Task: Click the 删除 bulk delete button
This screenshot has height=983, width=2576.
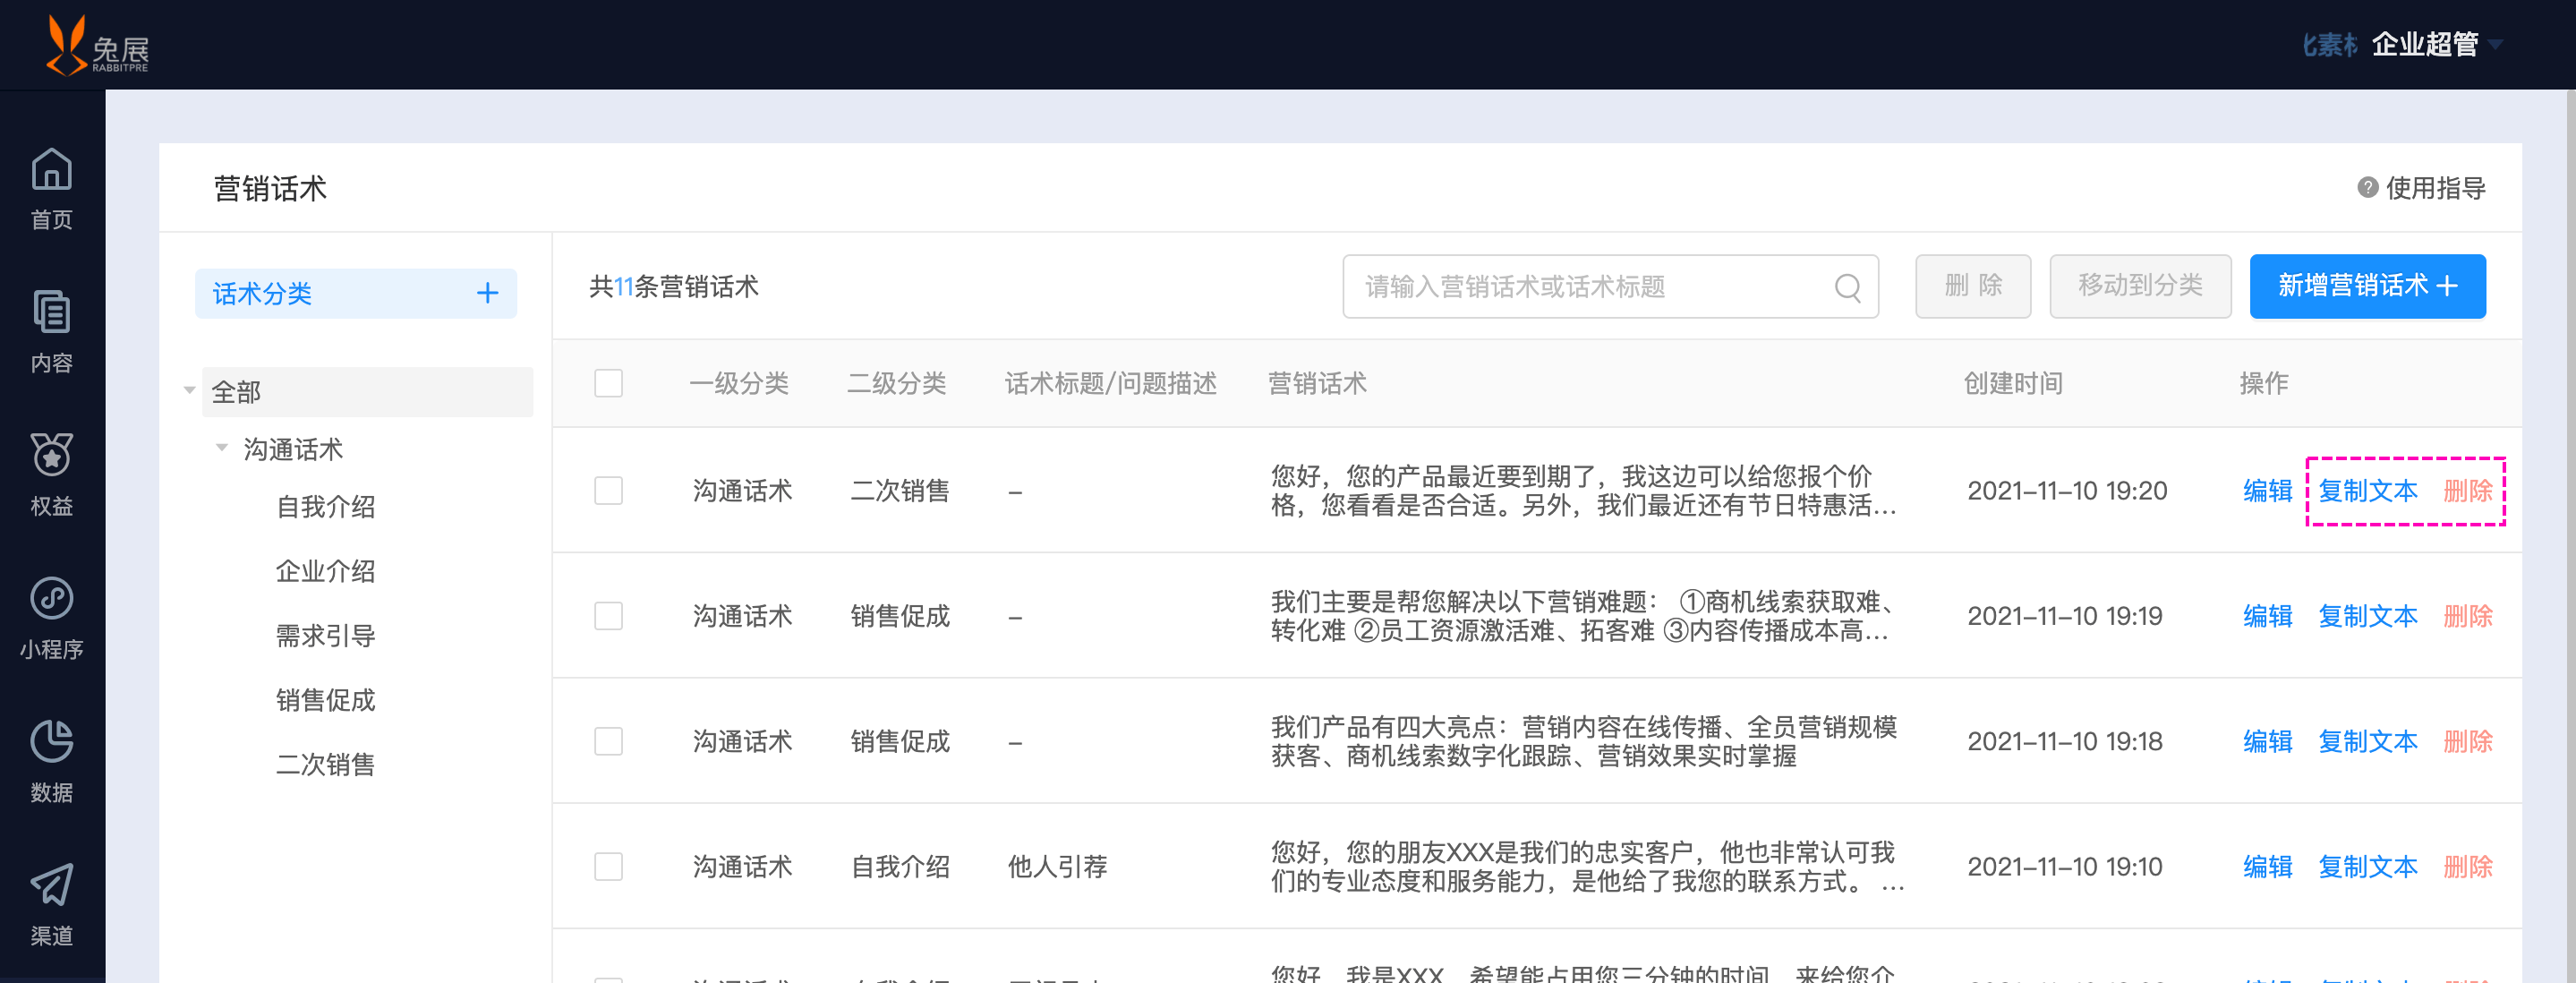Action: [1972, 286]
